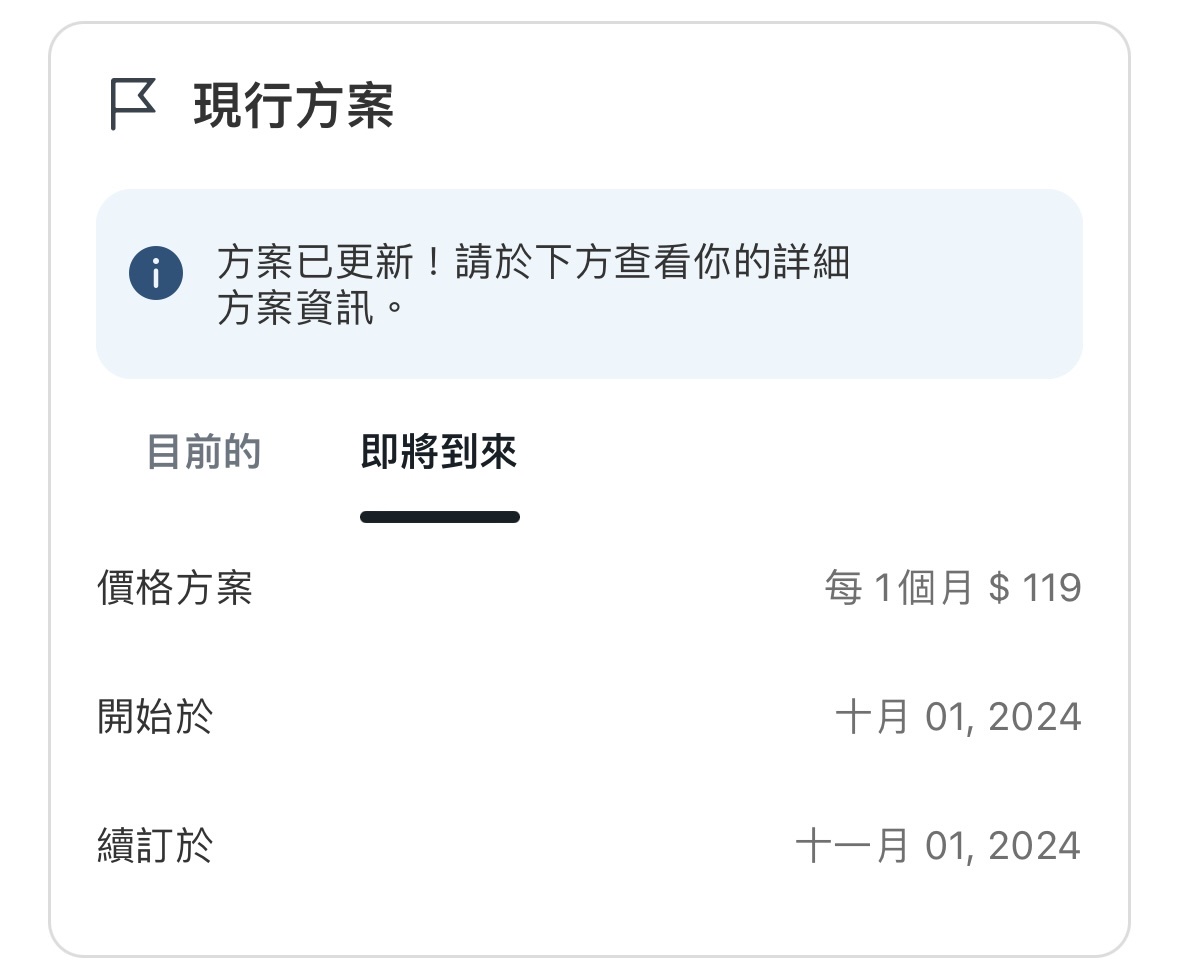Click the 十月 month text in start row
Screen dimensions: 1179x963
pos(872,717)
